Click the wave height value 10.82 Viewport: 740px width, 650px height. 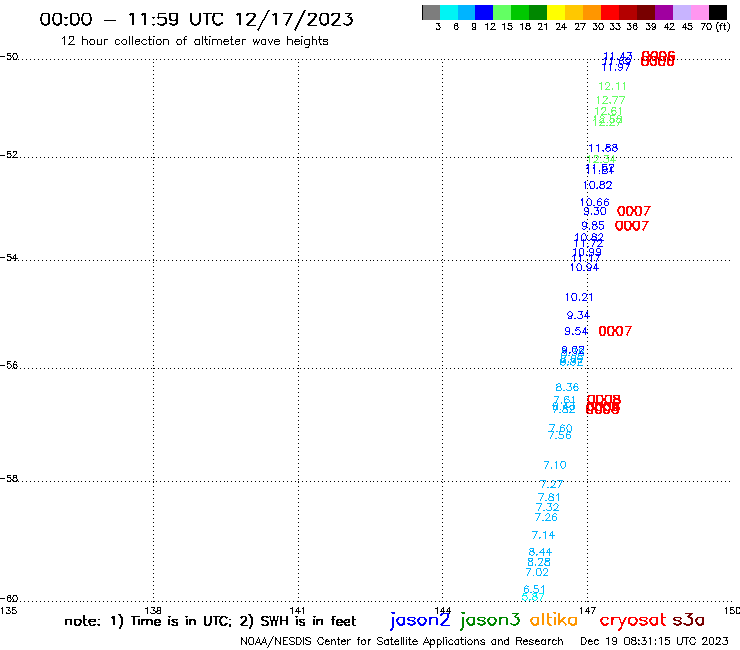point(598,185)
